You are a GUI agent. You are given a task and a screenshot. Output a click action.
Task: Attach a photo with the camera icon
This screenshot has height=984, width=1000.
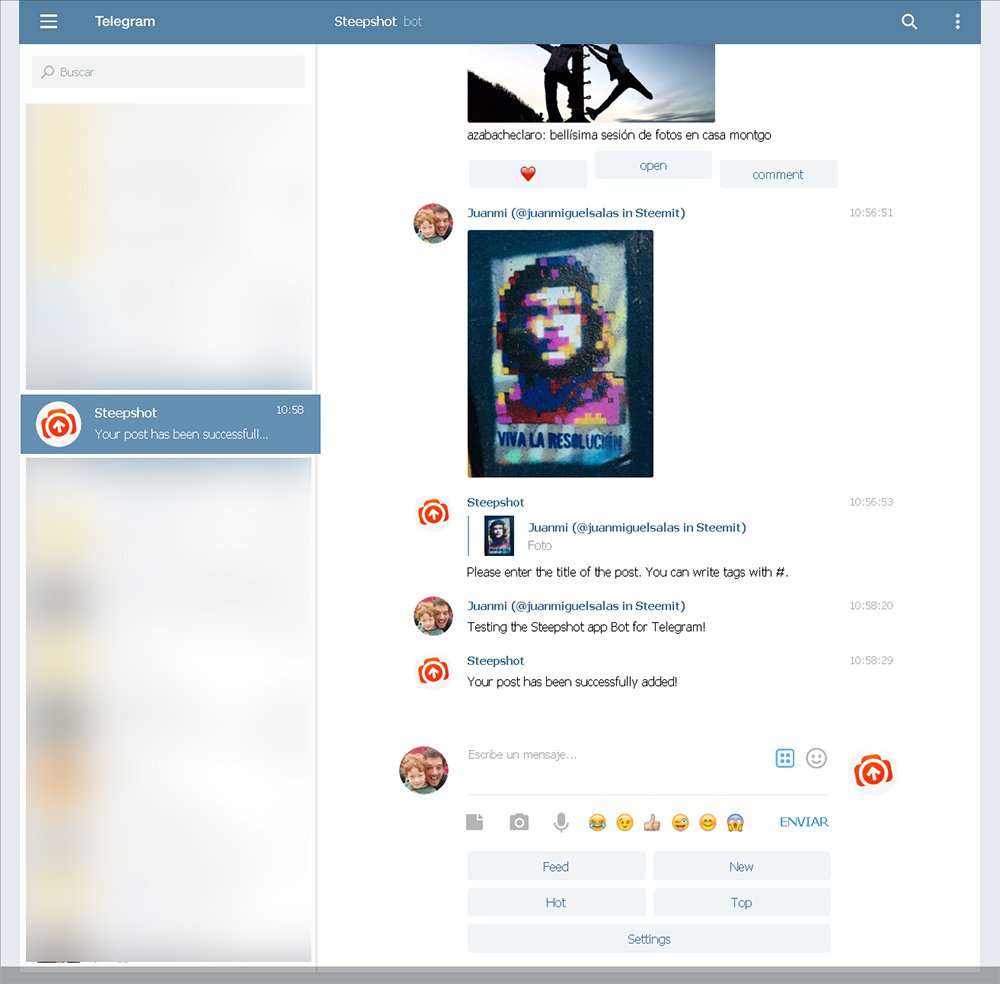point(519,822)
